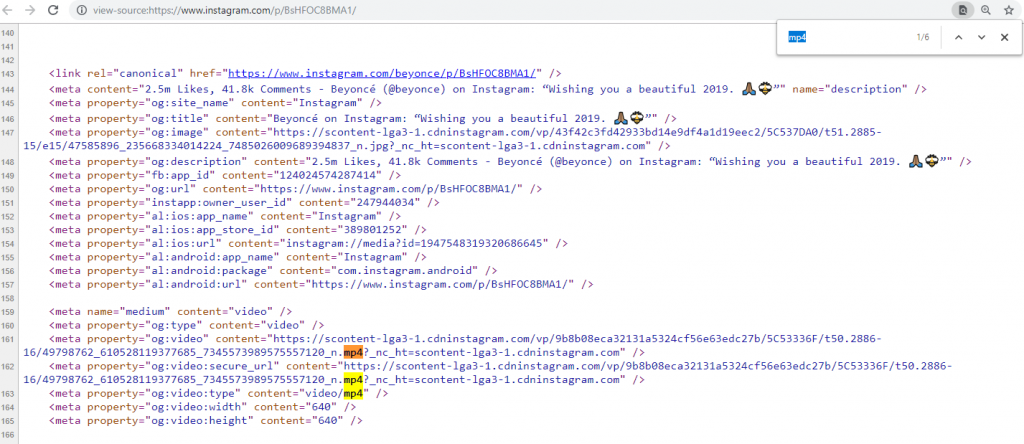Click the name="medium" text on line 159
The width and height of the screenshot is (1024, 444).
tap(129, 312)
